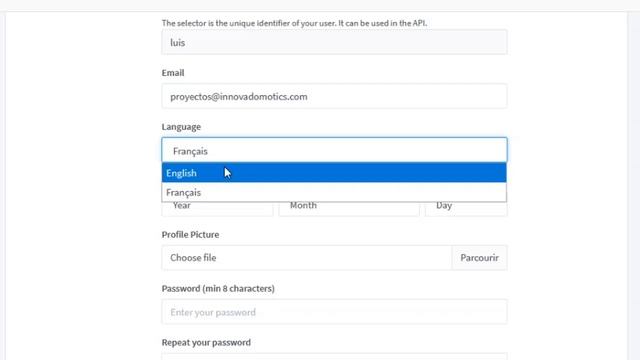Click the selector description text
The height and width of the screenshot is (360, 640).
pos(294,23)
